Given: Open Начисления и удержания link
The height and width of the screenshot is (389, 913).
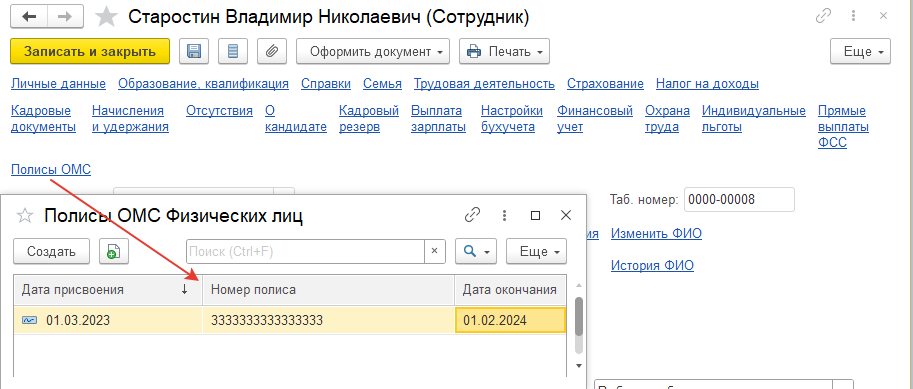Looking at the screenshot, I should coord(130,119).
